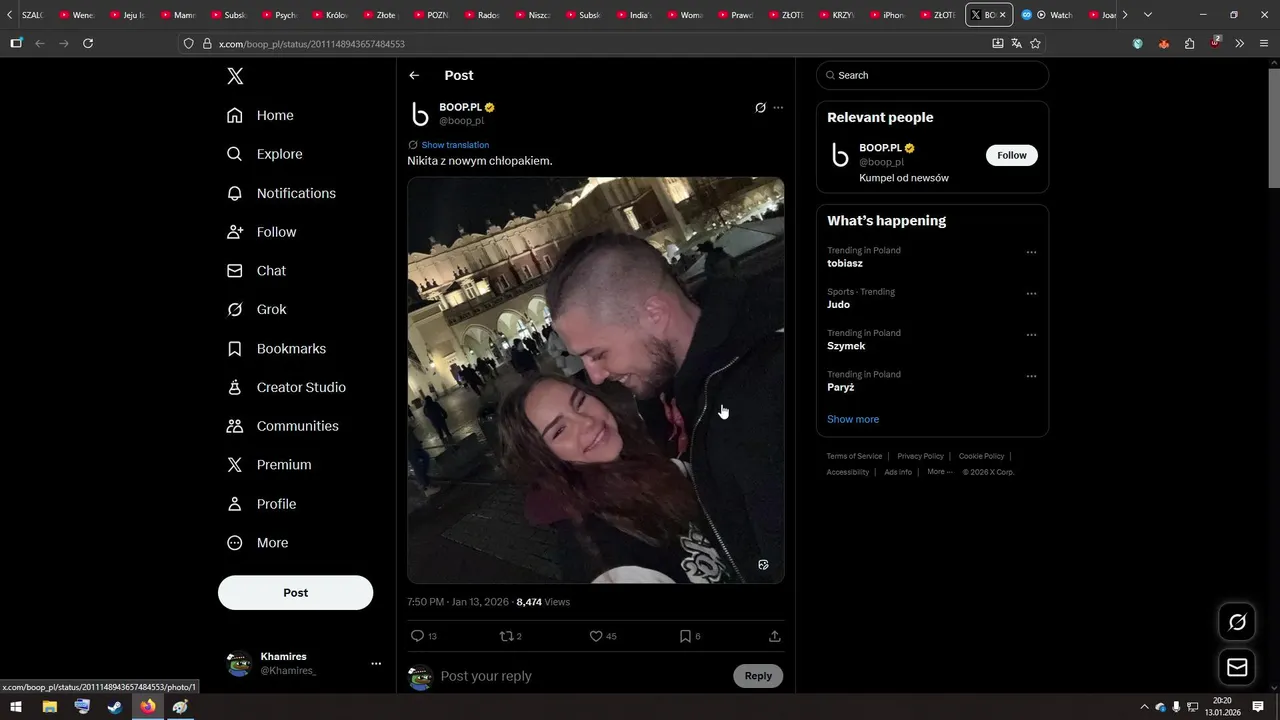This screenshot has height=720, width=1280.
Task: Open the list all tabs dropdown
Action: (x=1148, y=15)
